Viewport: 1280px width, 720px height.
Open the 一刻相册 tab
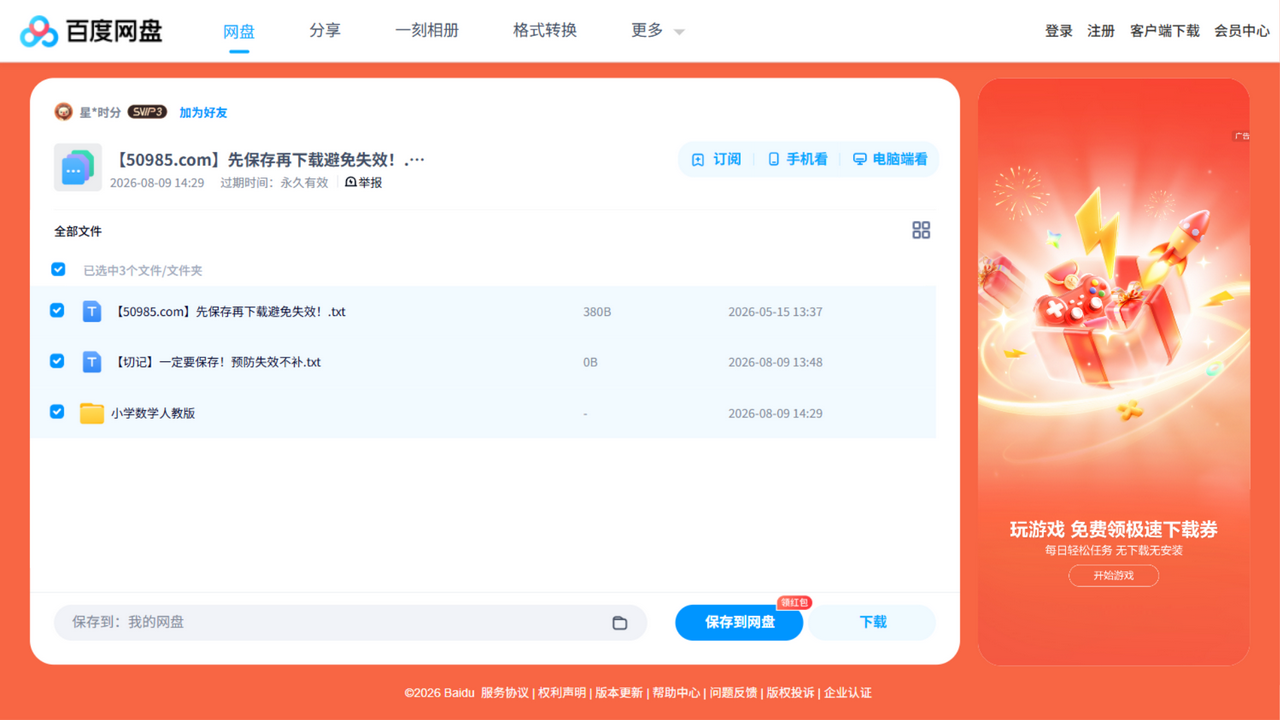pos(427,31)
